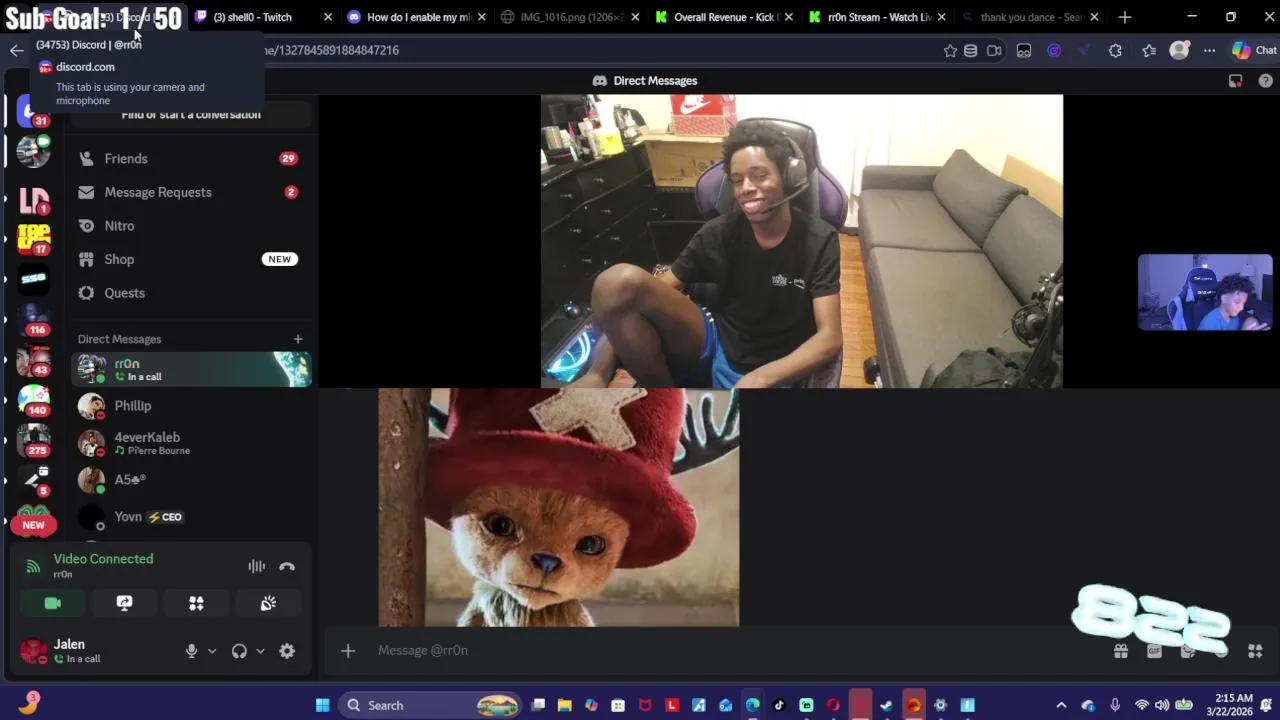The image size is (1280, 720).
Task: Open the Activities launcher in the call panel
Action: pos(196,603)
